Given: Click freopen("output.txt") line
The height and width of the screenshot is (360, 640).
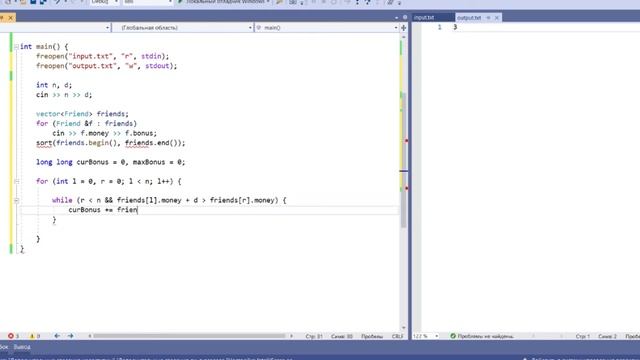Looking at the screenshot, I should [106, 66].
